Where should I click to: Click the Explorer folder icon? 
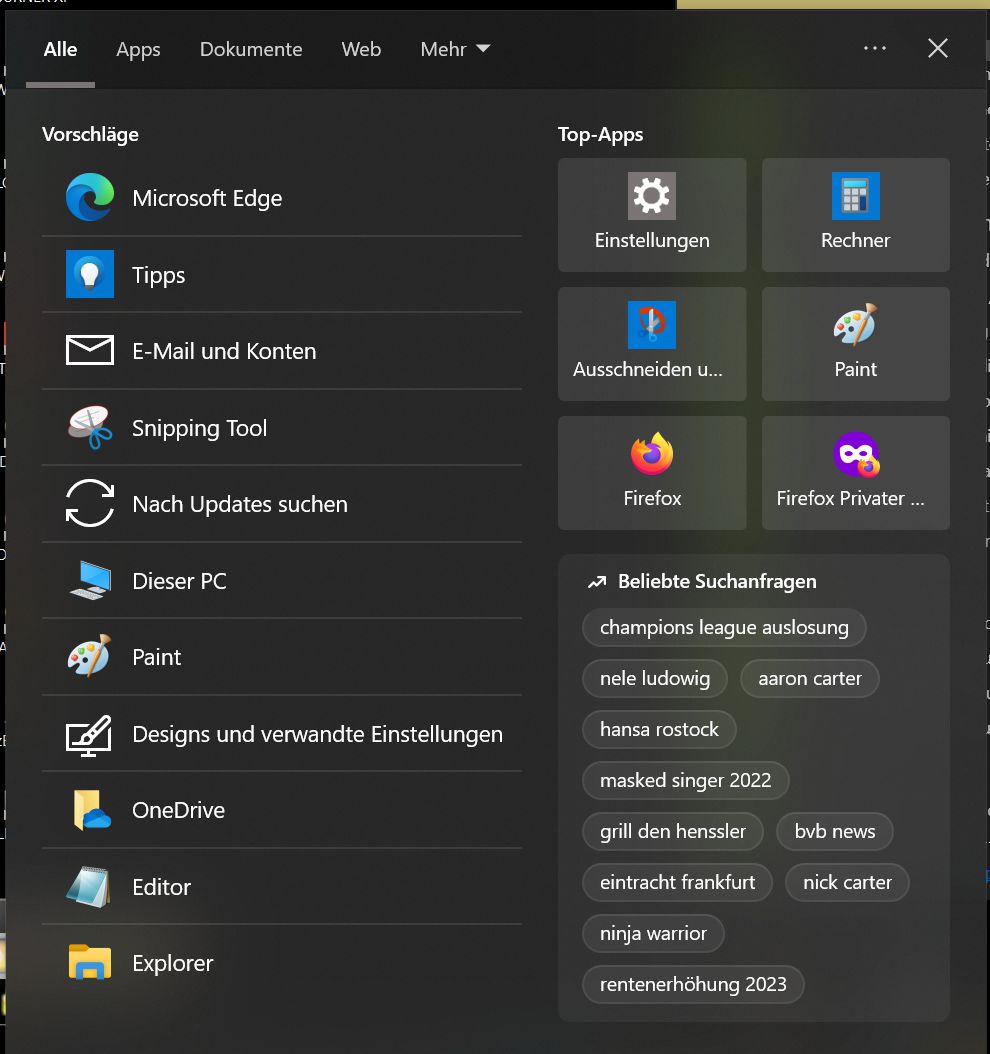tap(89, 963)
